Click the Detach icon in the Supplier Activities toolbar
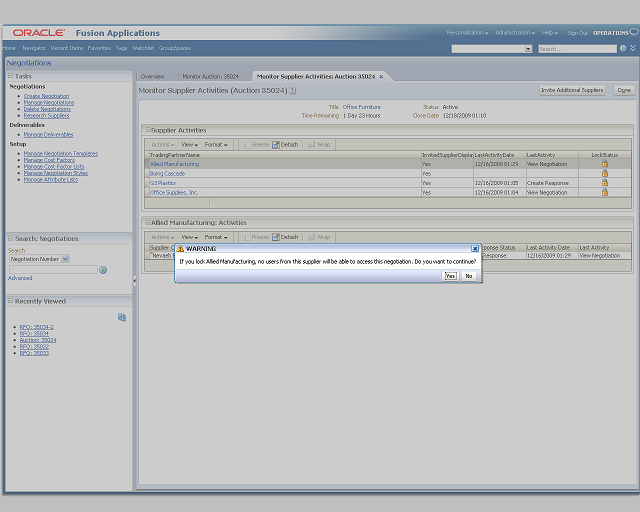The width and height of the screenshot is (640, 512). (276, 145)
